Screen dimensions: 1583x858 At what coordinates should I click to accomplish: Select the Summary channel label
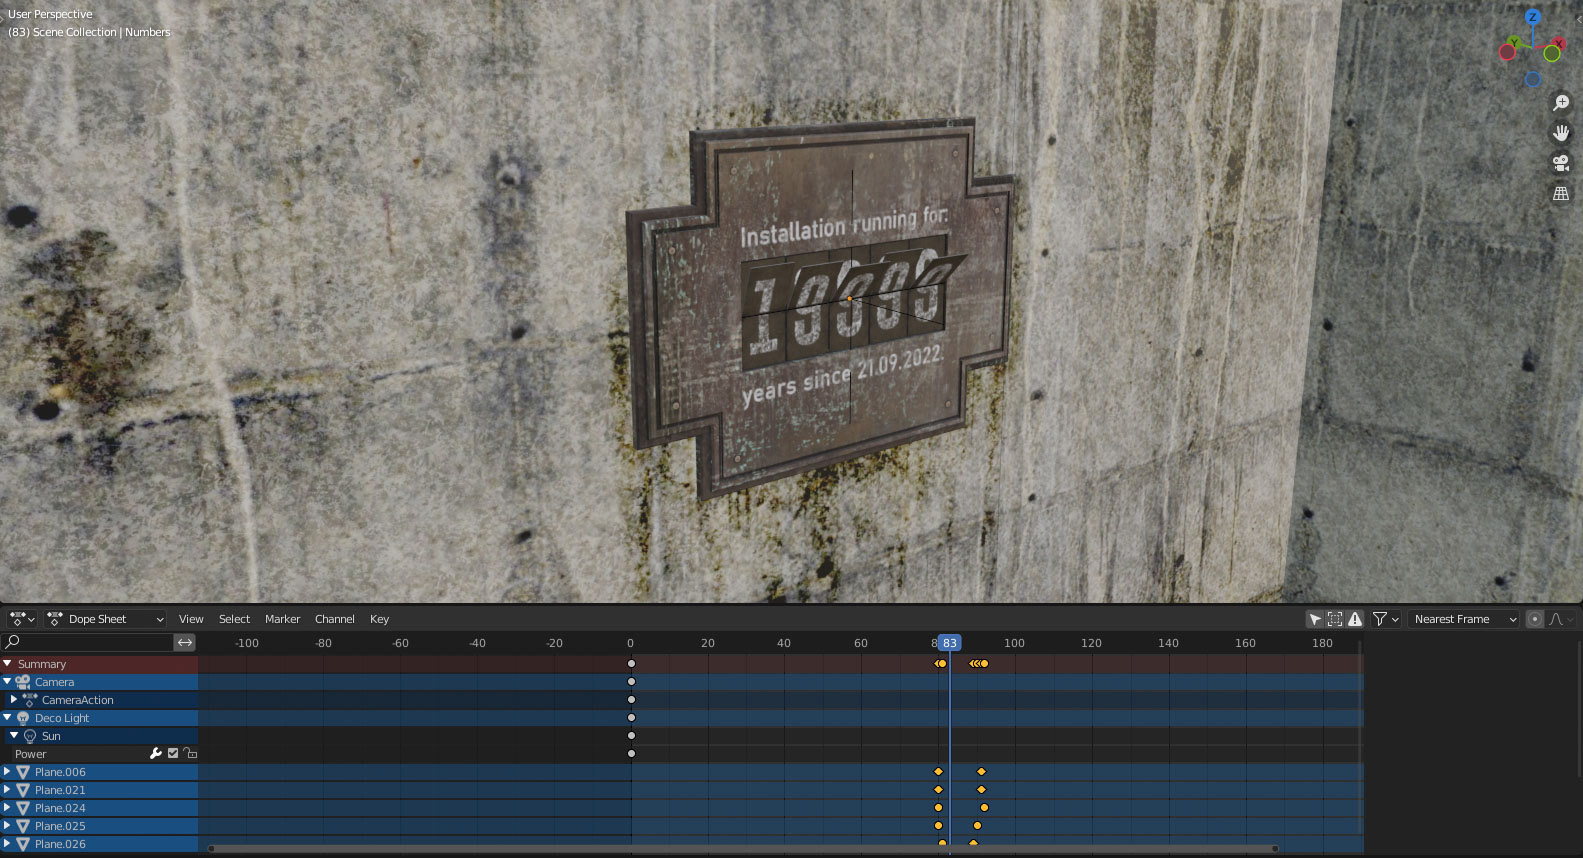(x=42, y=664)
